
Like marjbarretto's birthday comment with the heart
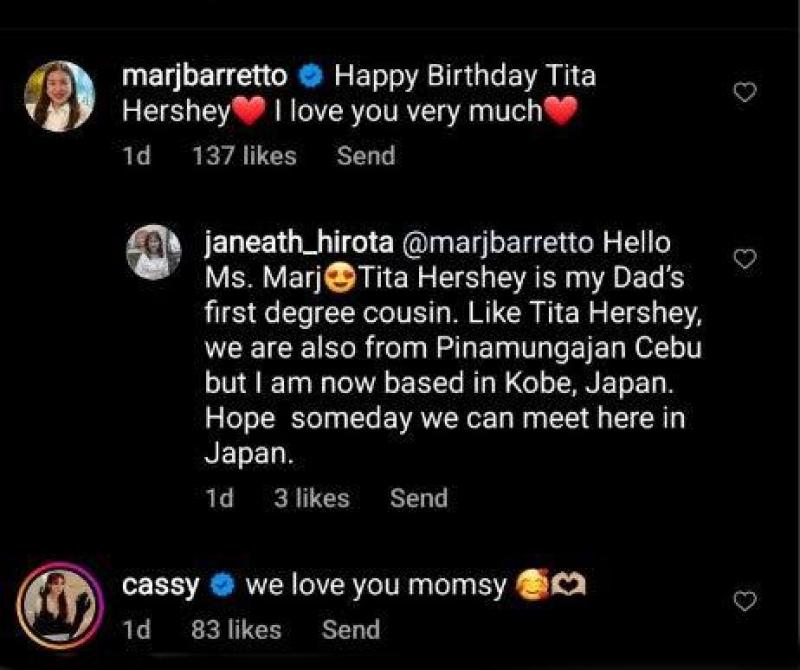click(745, 93)
